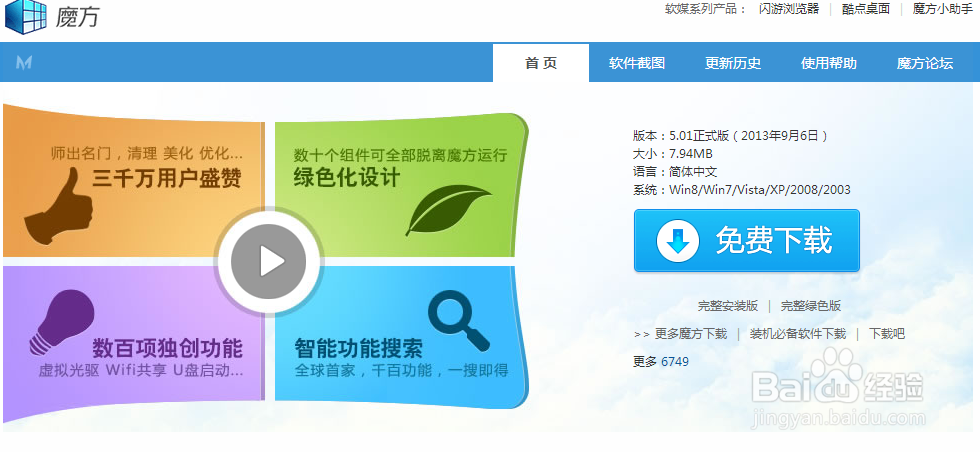Open the 下载吧 link

click(x=887, y=334)
